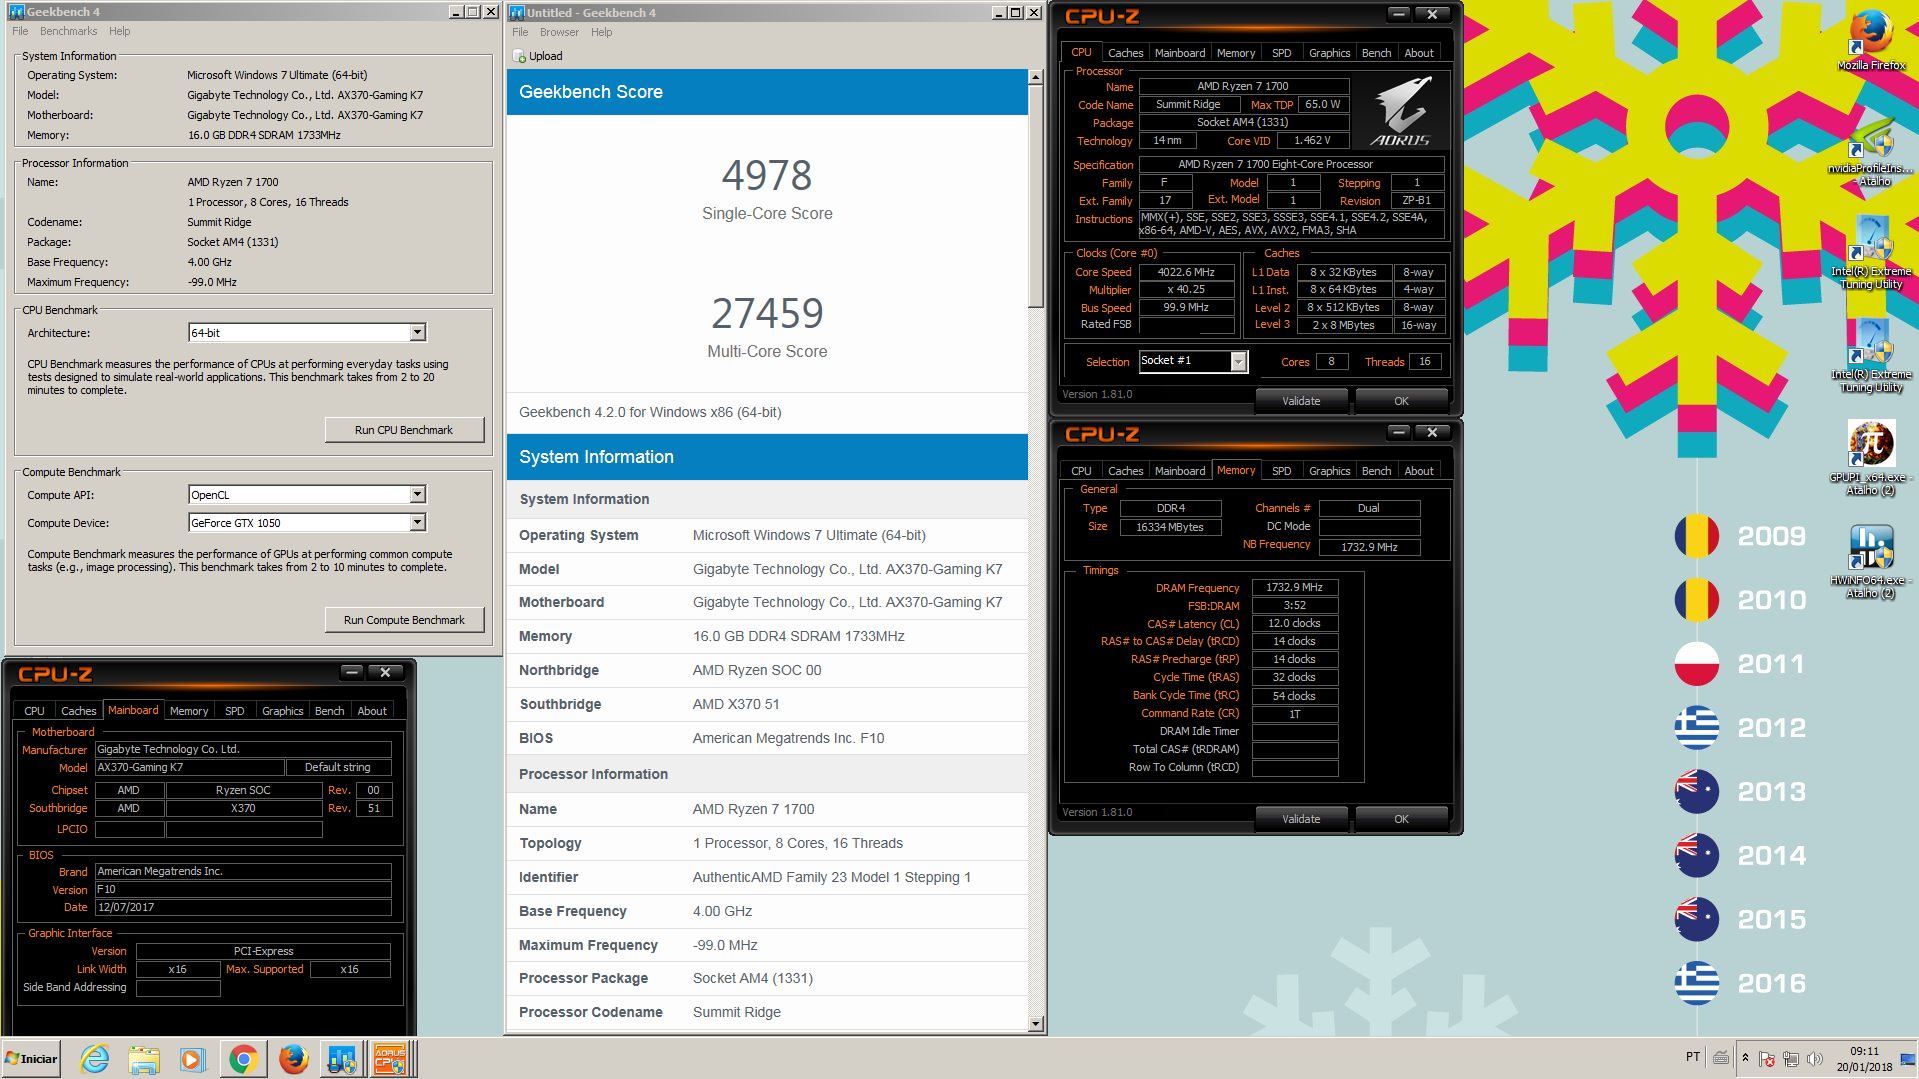Click the AORUS logo in CPU-Z CPU tab

tap(1400, 113)
